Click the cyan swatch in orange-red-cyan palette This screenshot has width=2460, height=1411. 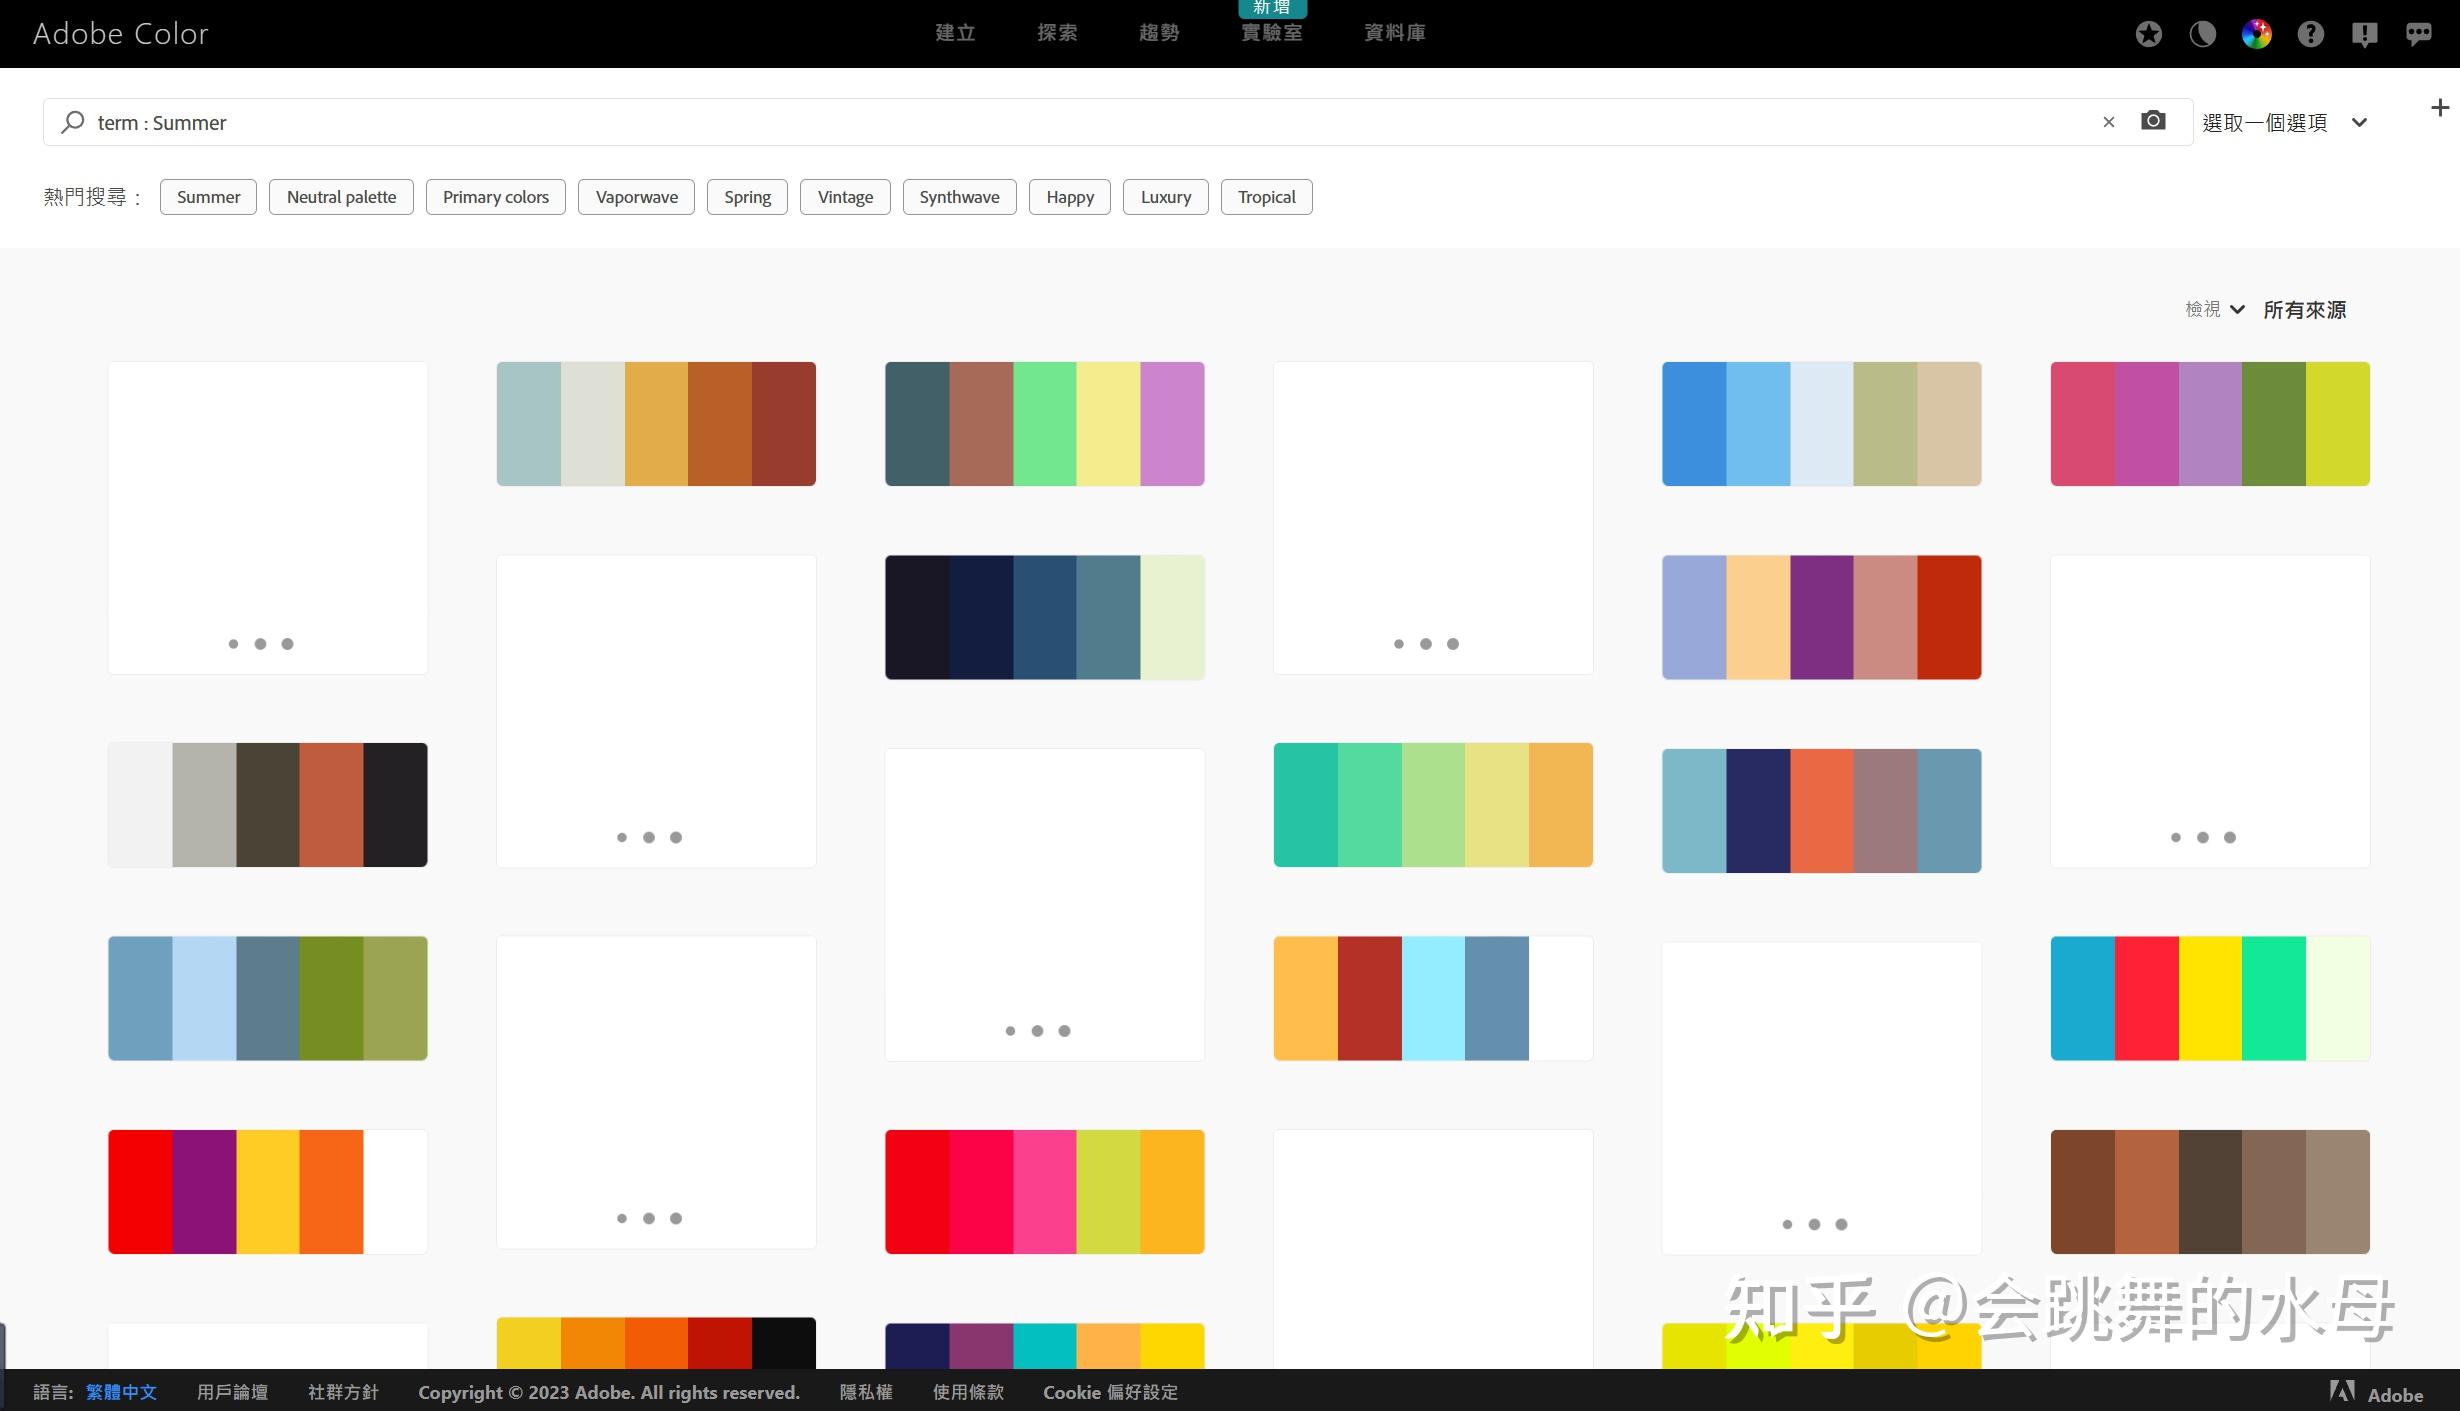coord(1433,998)
